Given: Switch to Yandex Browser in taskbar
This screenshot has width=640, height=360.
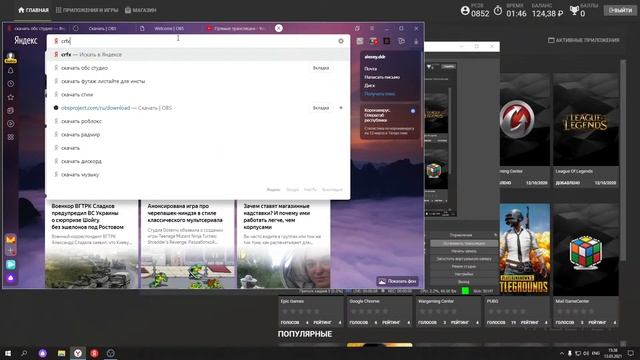Looking at the screenshot, I should [78, 353].
